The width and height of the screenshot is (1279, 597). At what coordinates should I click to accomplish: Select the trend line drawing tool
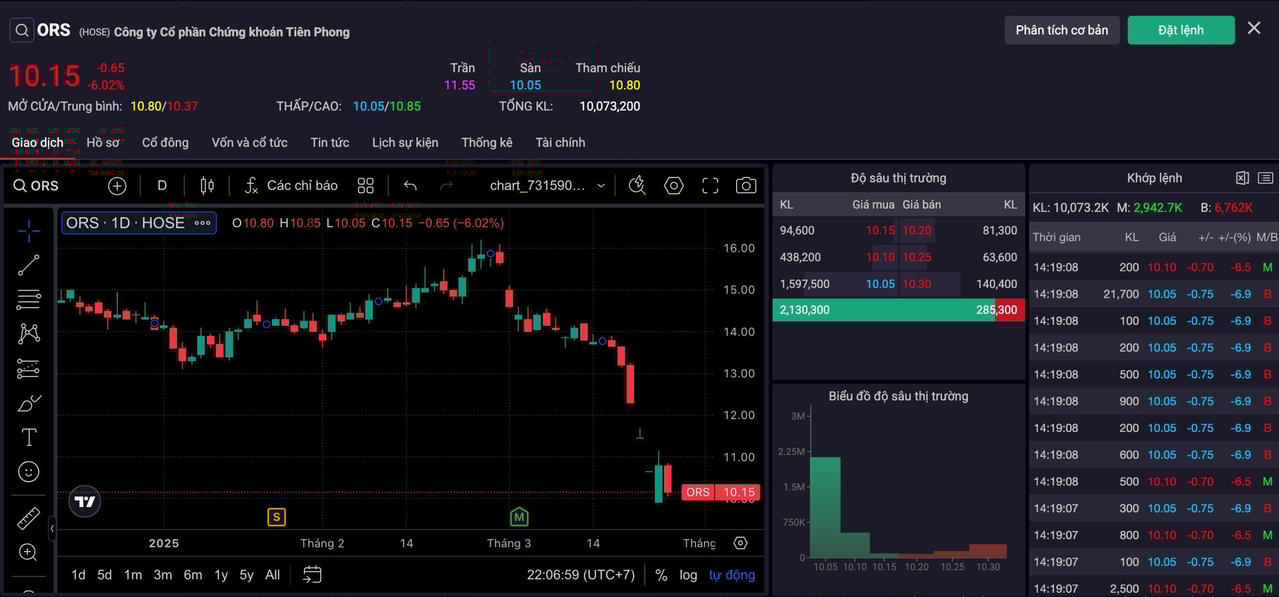pos(29,265)
